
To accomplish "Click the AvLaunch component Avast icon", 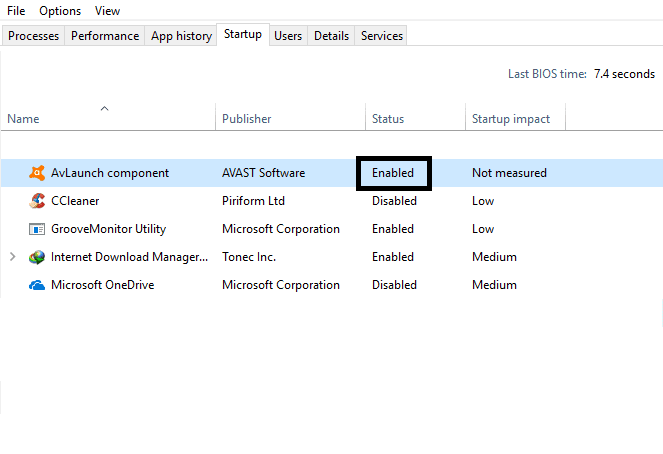I will (37, 173).
